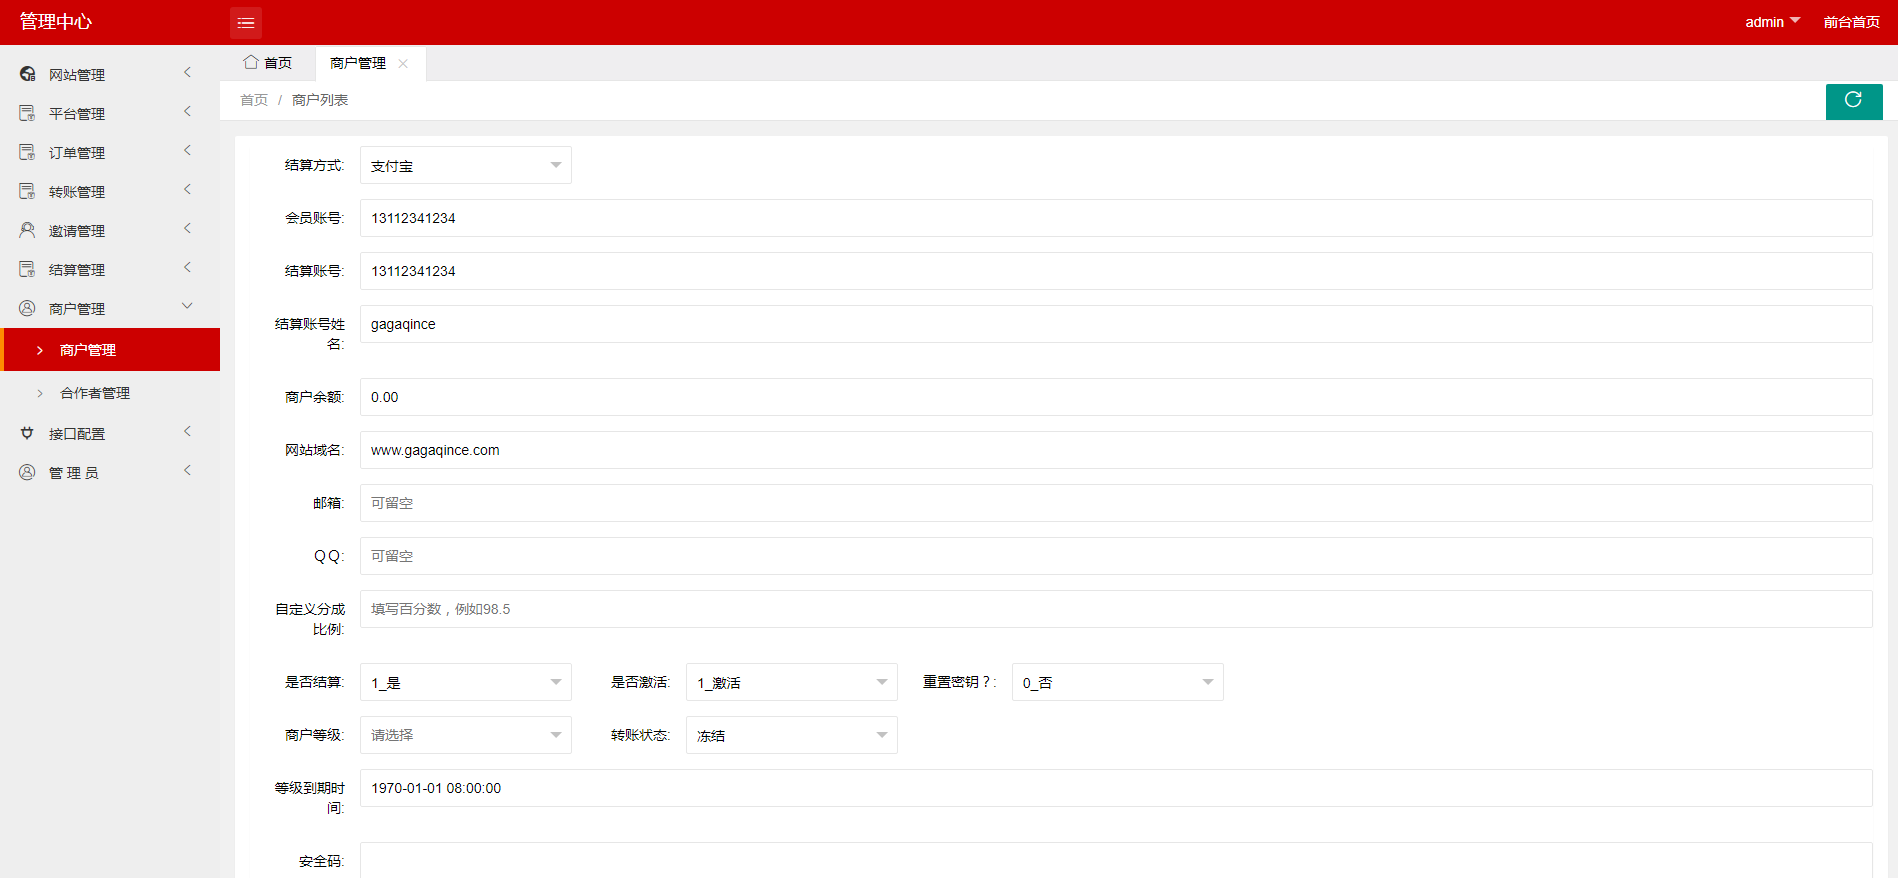Click 首页 in the breadcrumb
1898x878 pixels.
pyautogui.click(x=254, y=100)
